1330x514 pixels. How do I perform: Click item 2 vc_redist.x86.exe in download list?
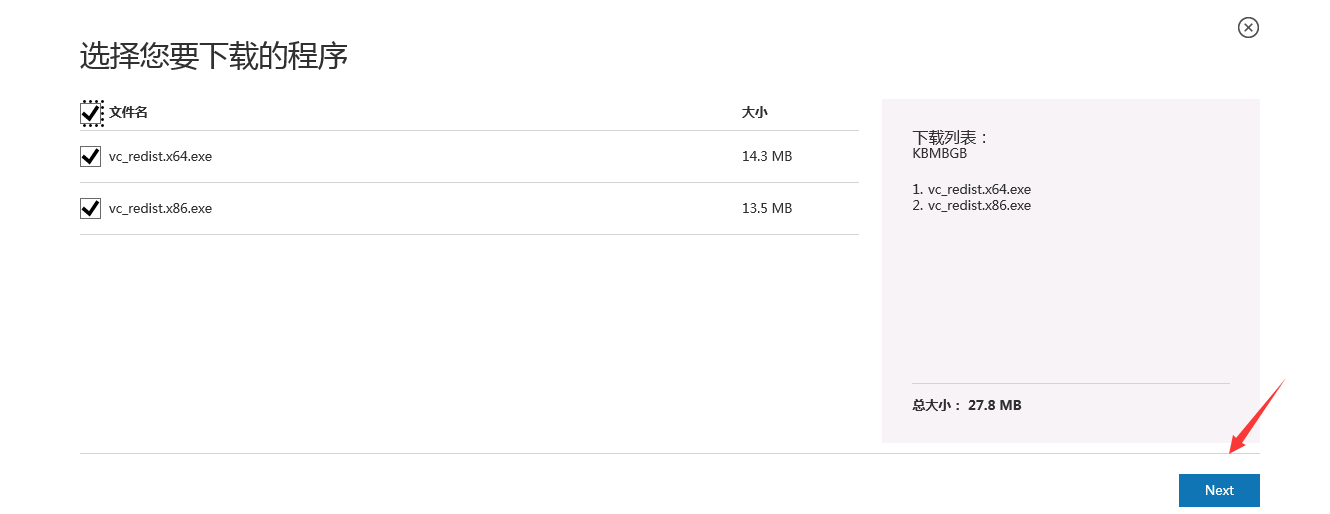click(x=971, y=205)
